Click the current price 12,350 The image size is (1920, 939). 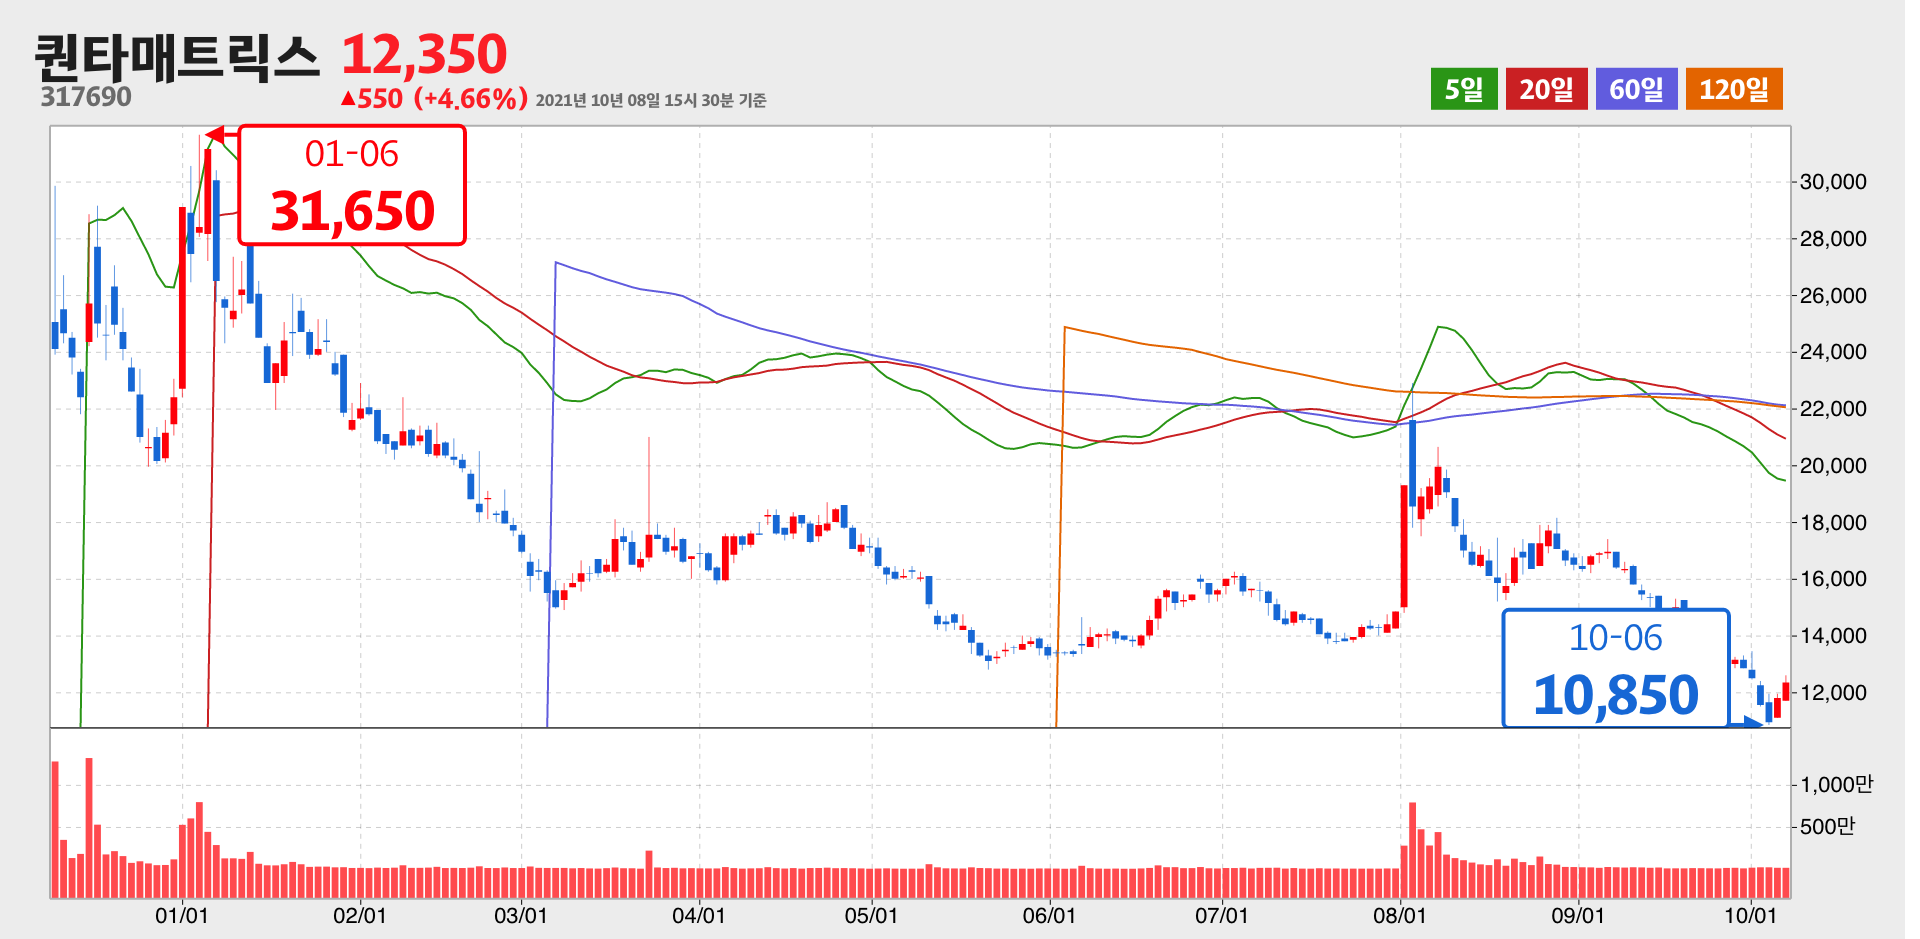coord(425,54)
